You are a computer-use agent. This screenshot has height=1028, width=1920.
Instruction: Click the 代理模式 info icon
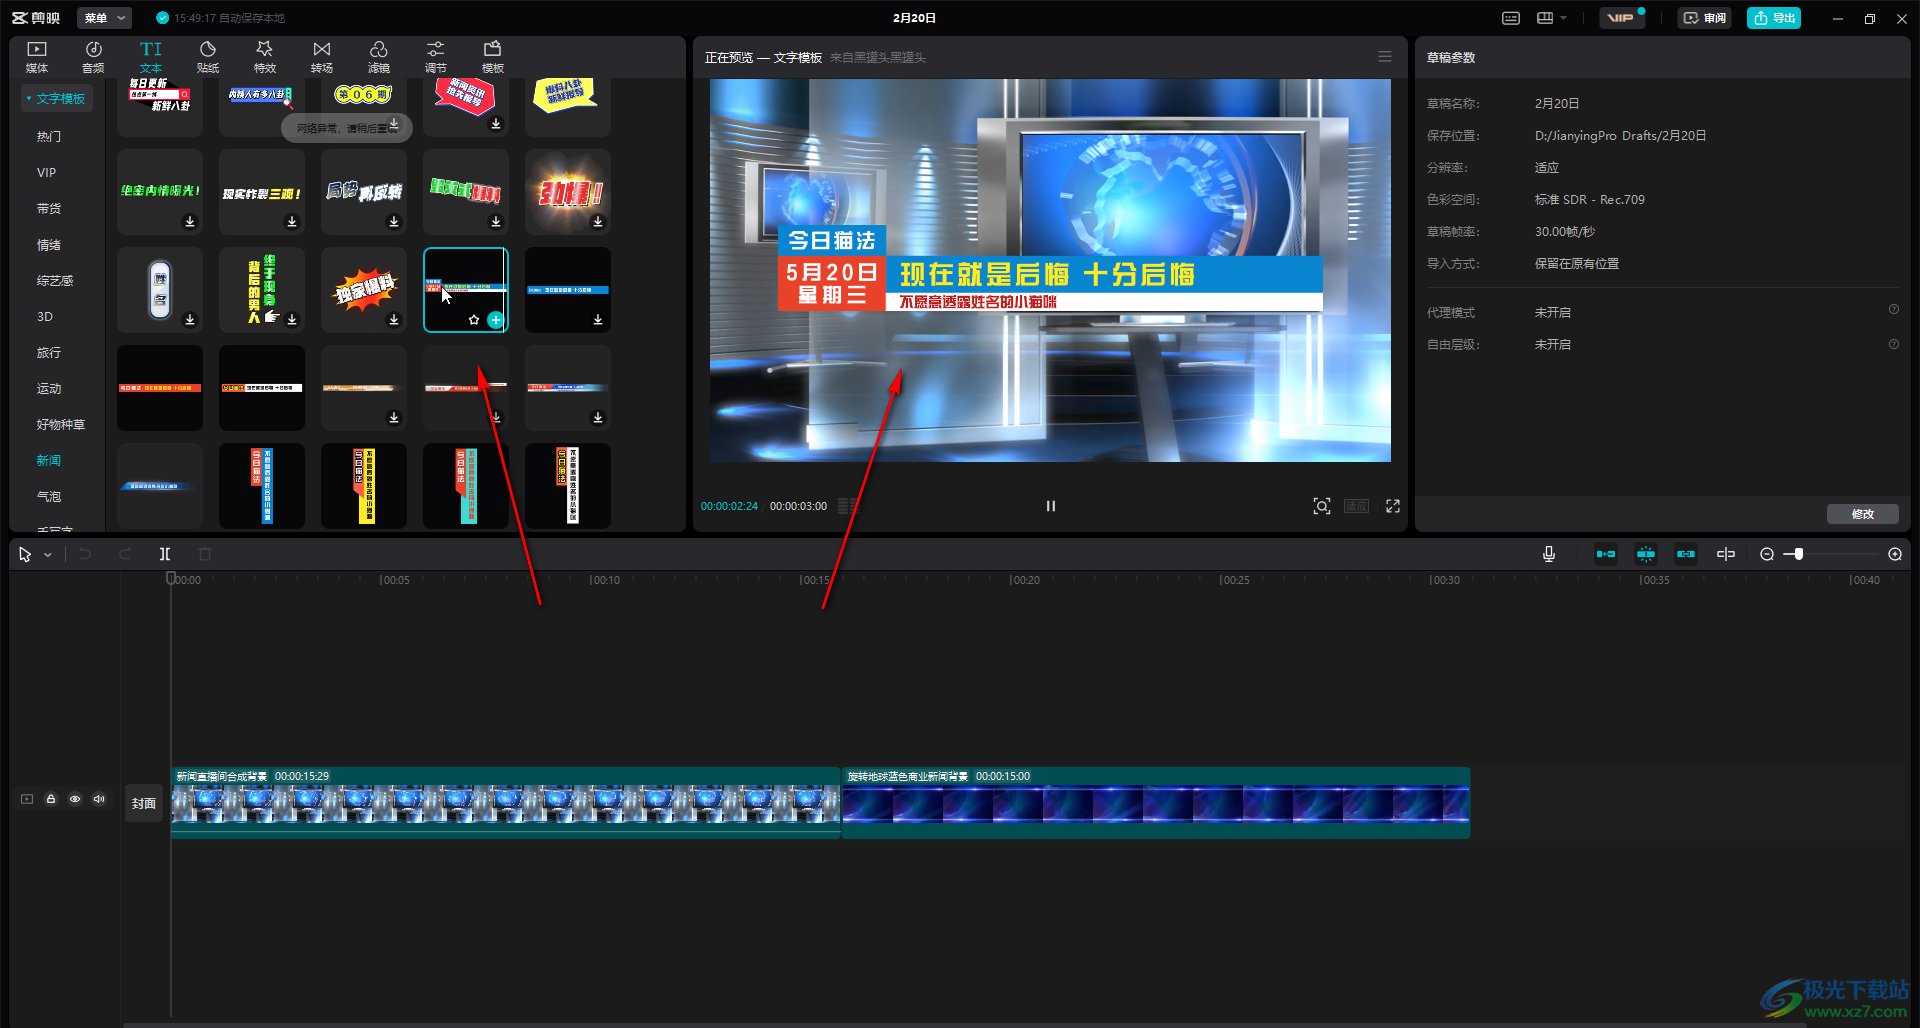coord(1893,310)
